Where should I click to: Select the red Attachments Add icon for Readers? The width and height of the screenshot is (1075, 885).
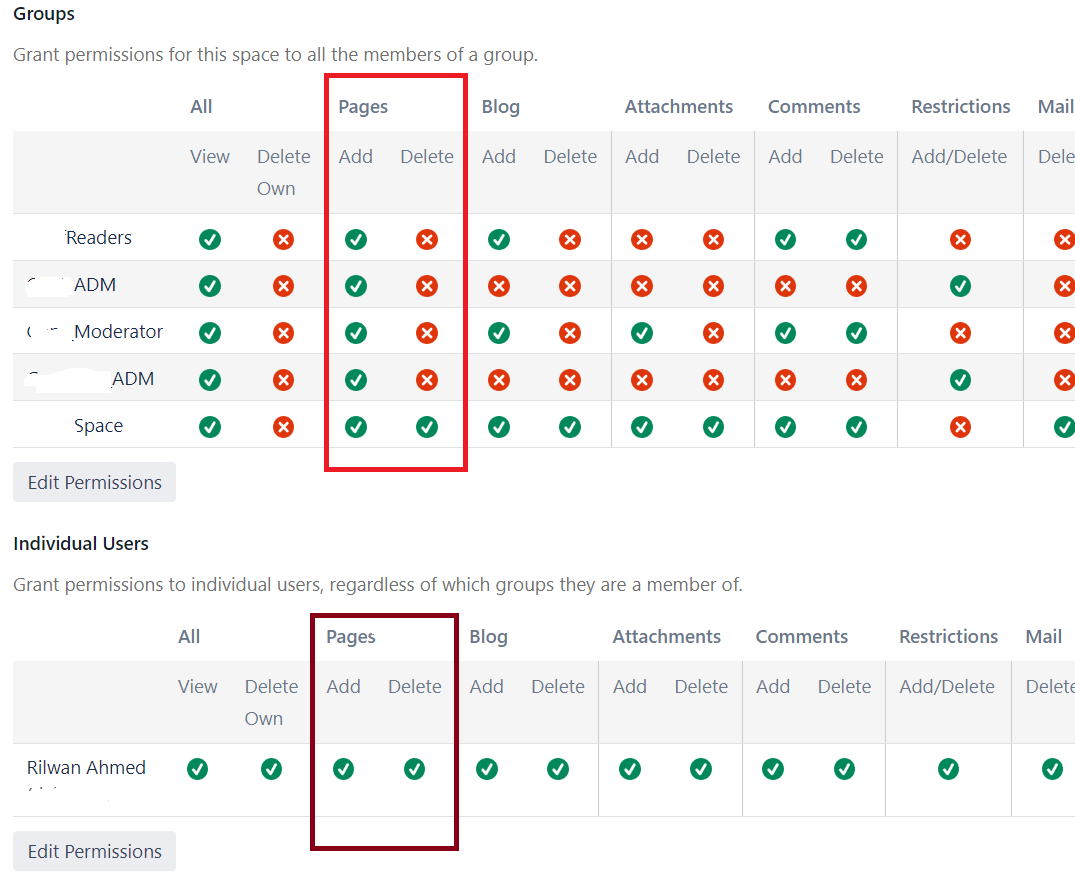click(x=641, y=239)
